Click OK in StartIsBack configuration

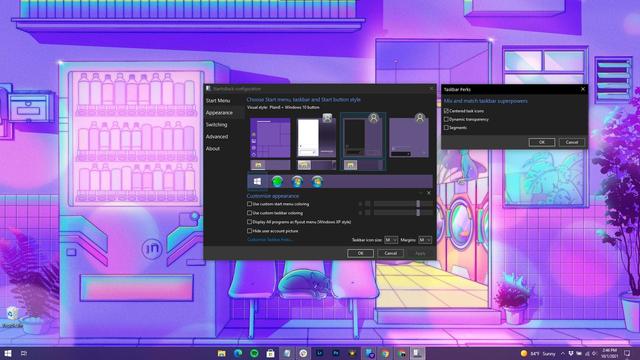point(360,253)
